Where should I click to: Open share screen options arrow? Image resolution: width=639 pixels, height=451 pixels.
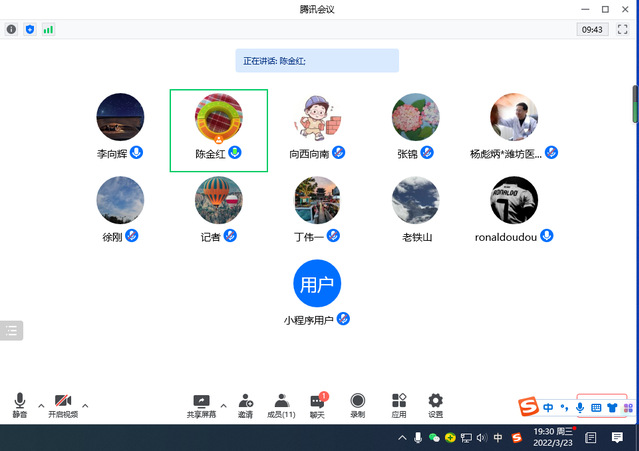(223, 405)
